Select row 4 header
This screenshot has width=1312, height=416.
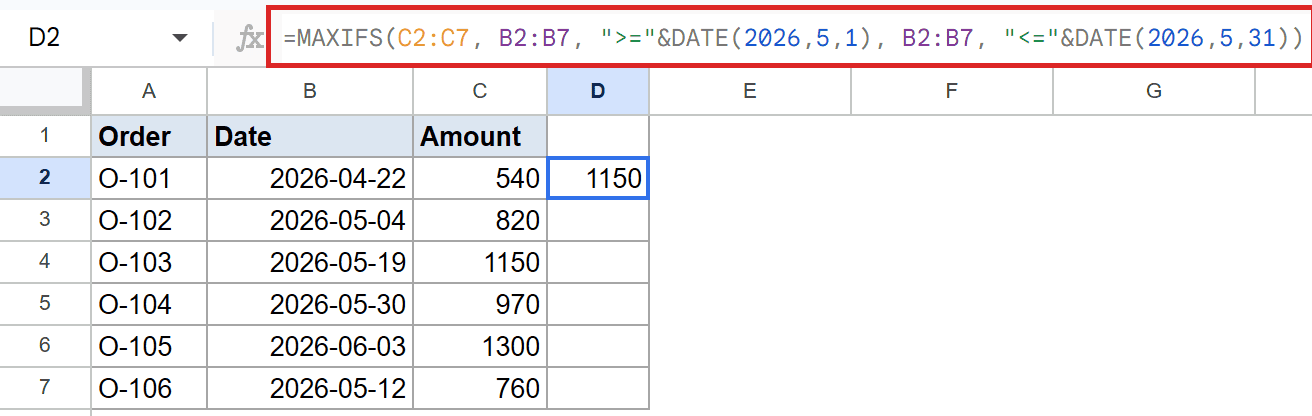(x=45, y=262)
